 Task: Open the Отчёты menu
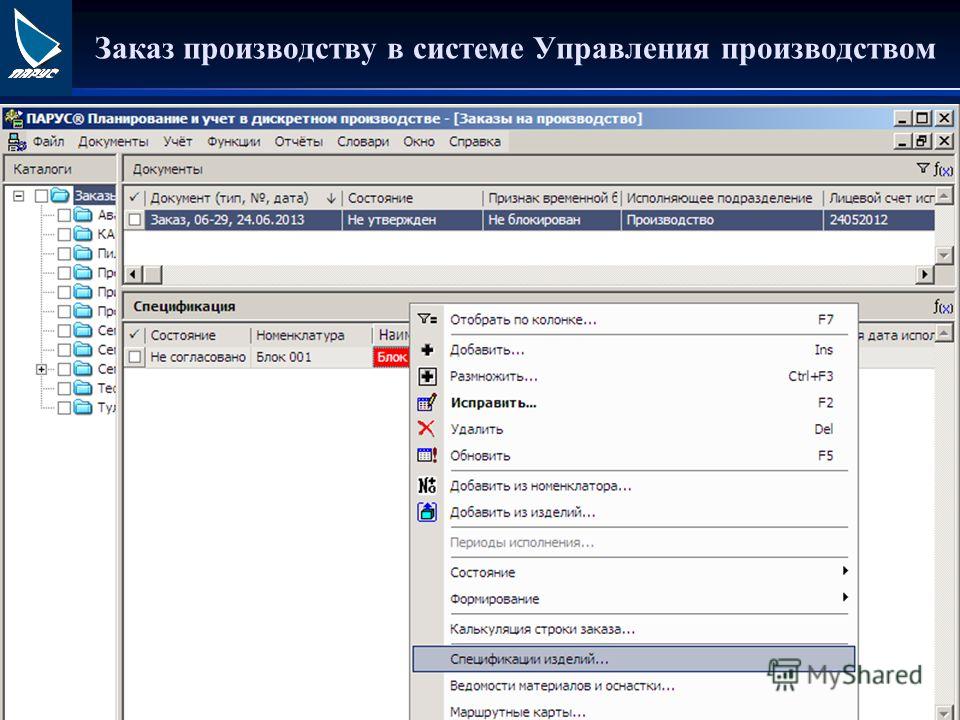pos(298,141)
